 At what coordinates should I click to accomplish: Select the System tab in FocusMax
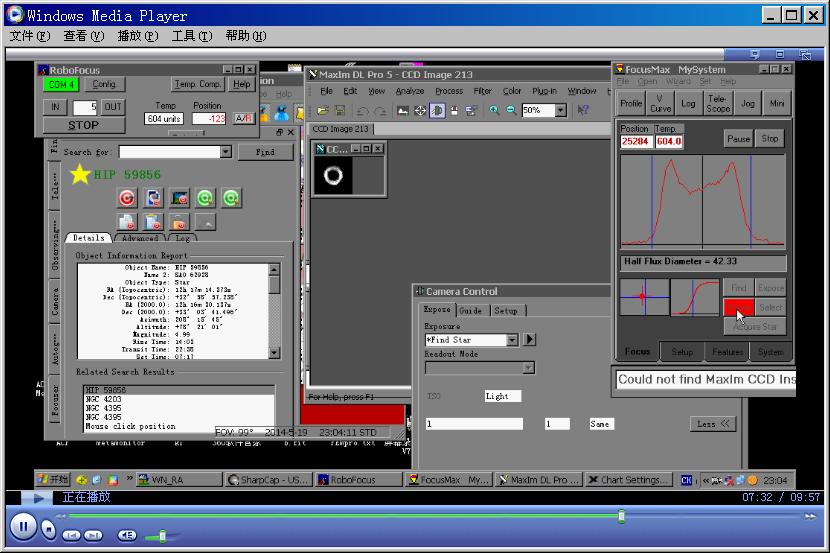point(770,352)
